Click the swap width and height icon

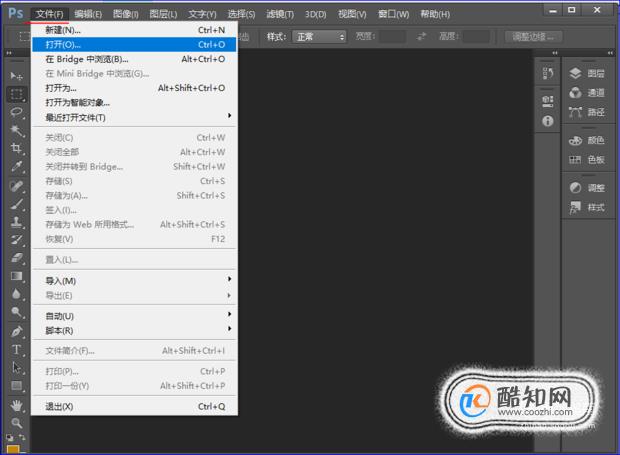coord(422,37)
